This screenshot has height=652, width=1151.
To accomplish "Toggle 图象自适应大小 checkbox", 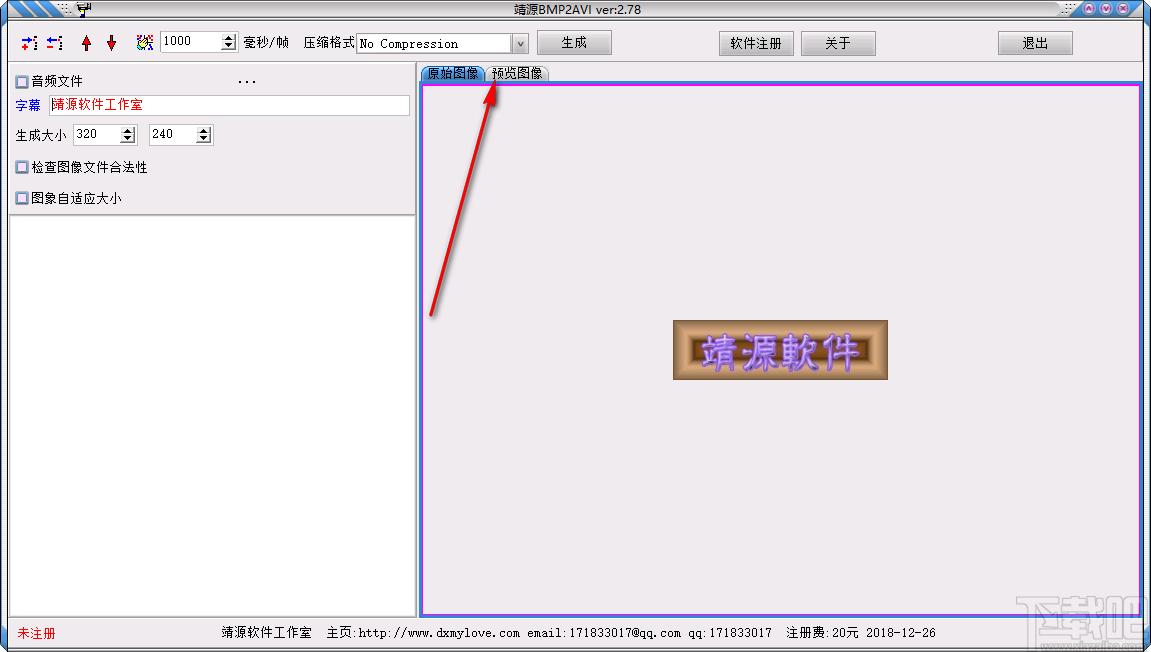I will click(22, 198).
